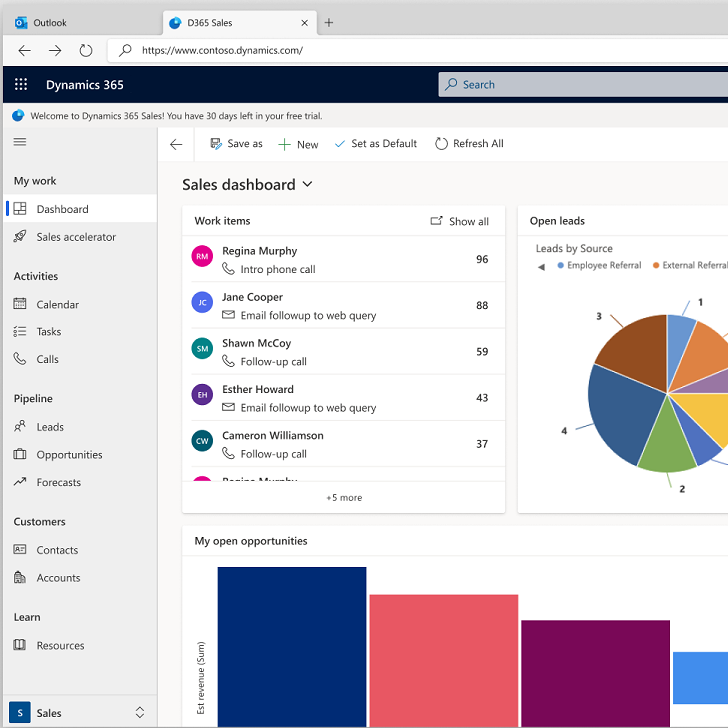Open Tasks in the Activities section
This screenshot has height=728, width=728.
[x=80, y=332]
